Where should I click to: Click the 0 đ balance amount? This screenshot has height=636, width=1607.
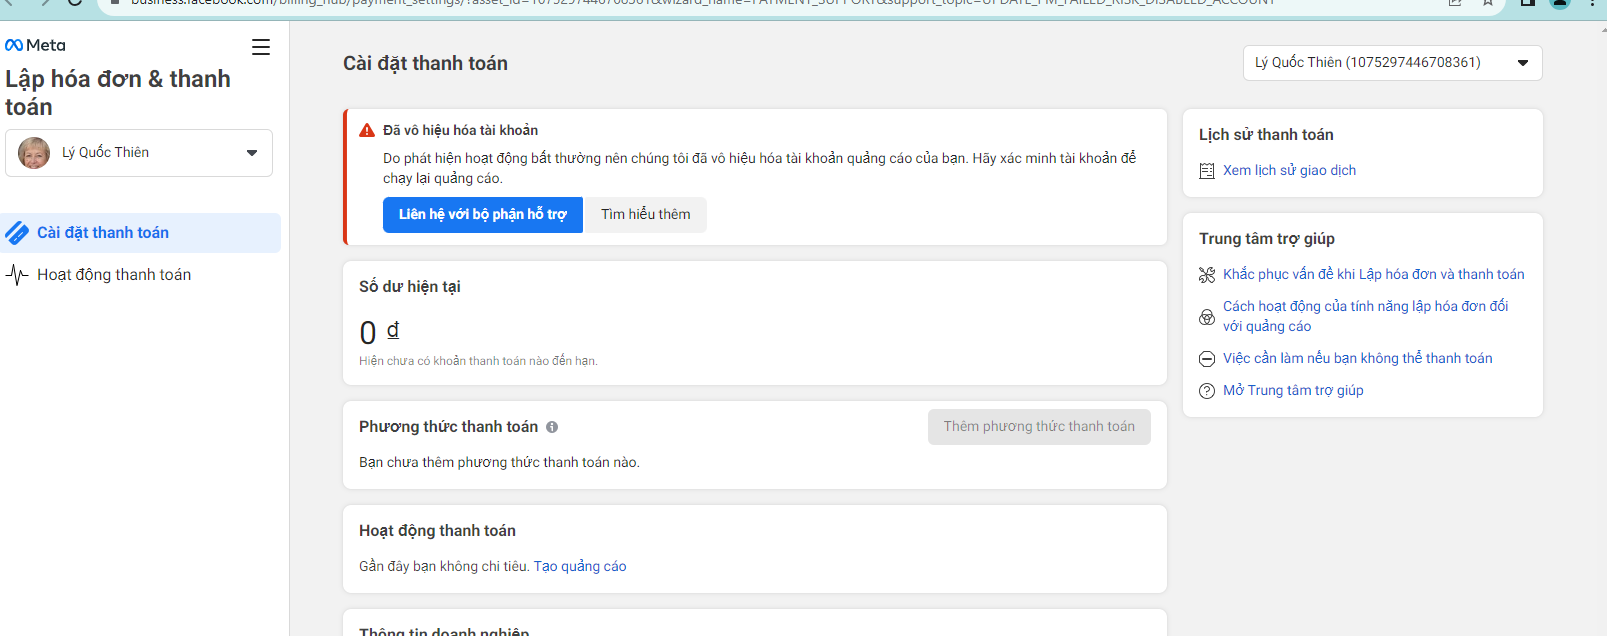[x=379, y=332]
